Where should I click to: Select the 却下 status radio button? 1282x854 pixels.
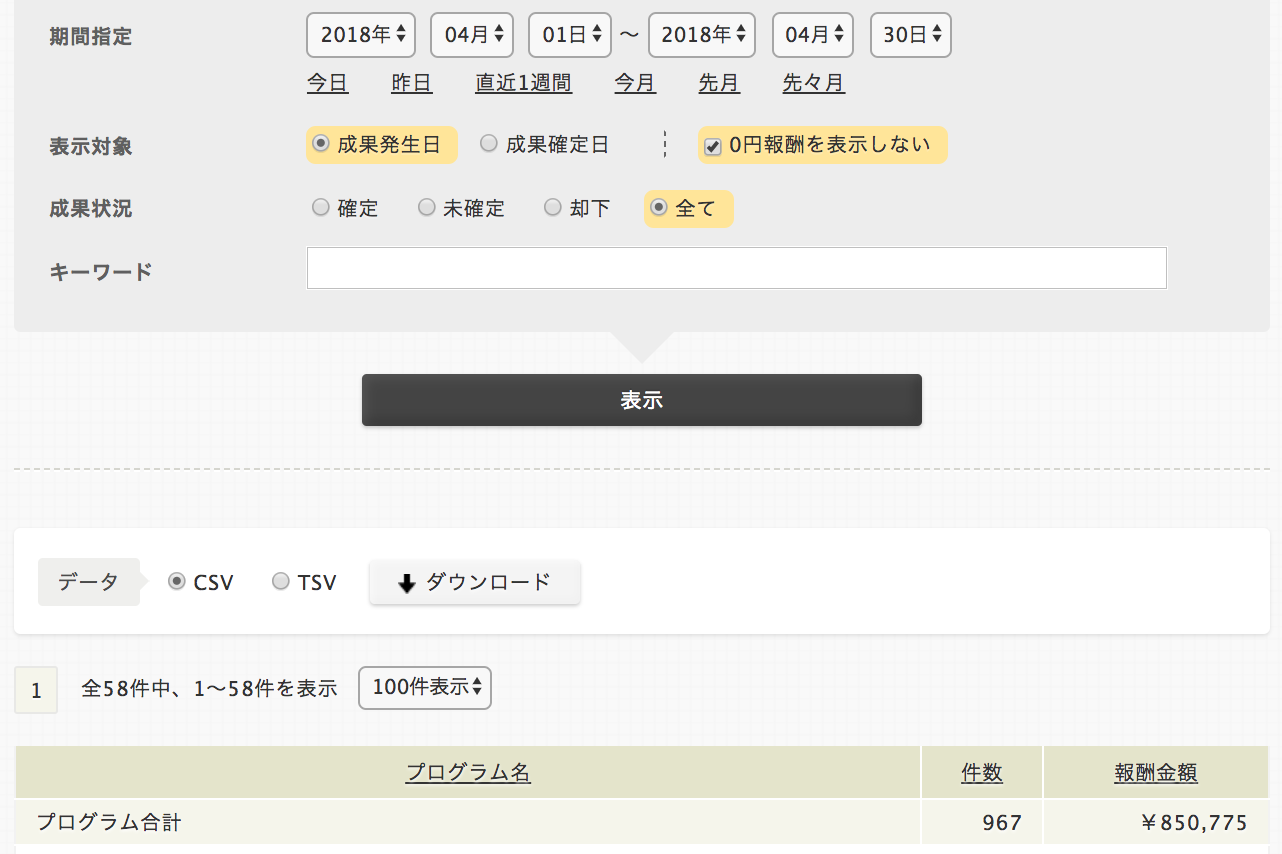(553, 207)
